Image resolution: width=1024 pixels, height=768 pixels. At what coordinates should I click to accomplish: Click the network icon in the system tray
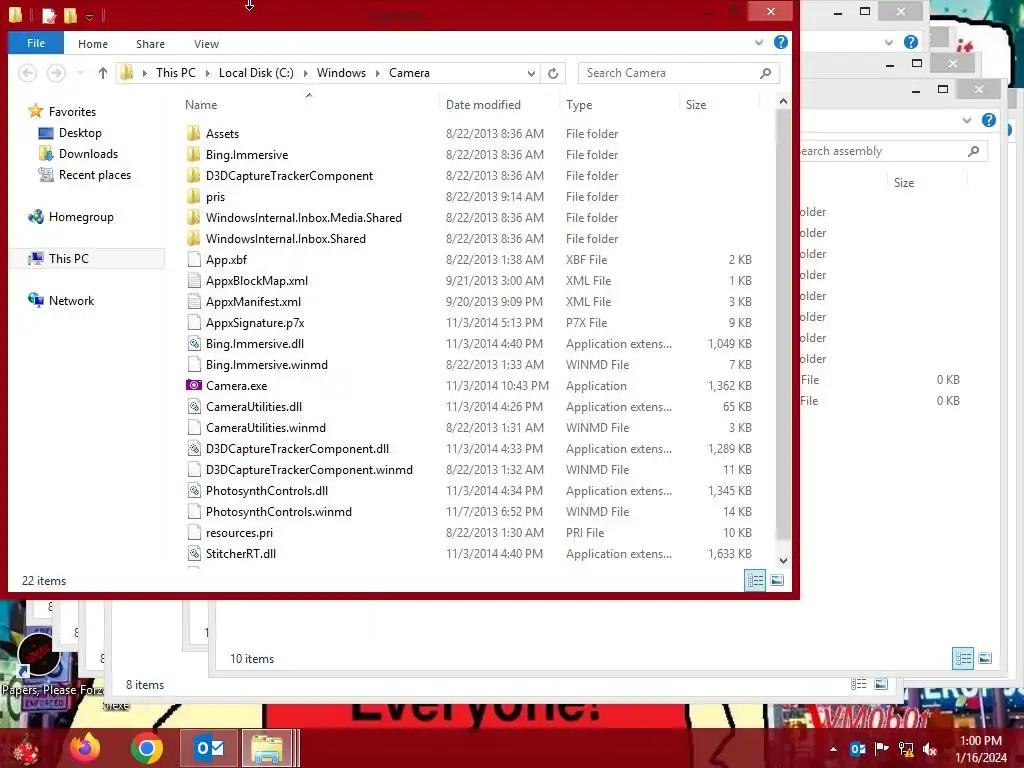(906, 748)
